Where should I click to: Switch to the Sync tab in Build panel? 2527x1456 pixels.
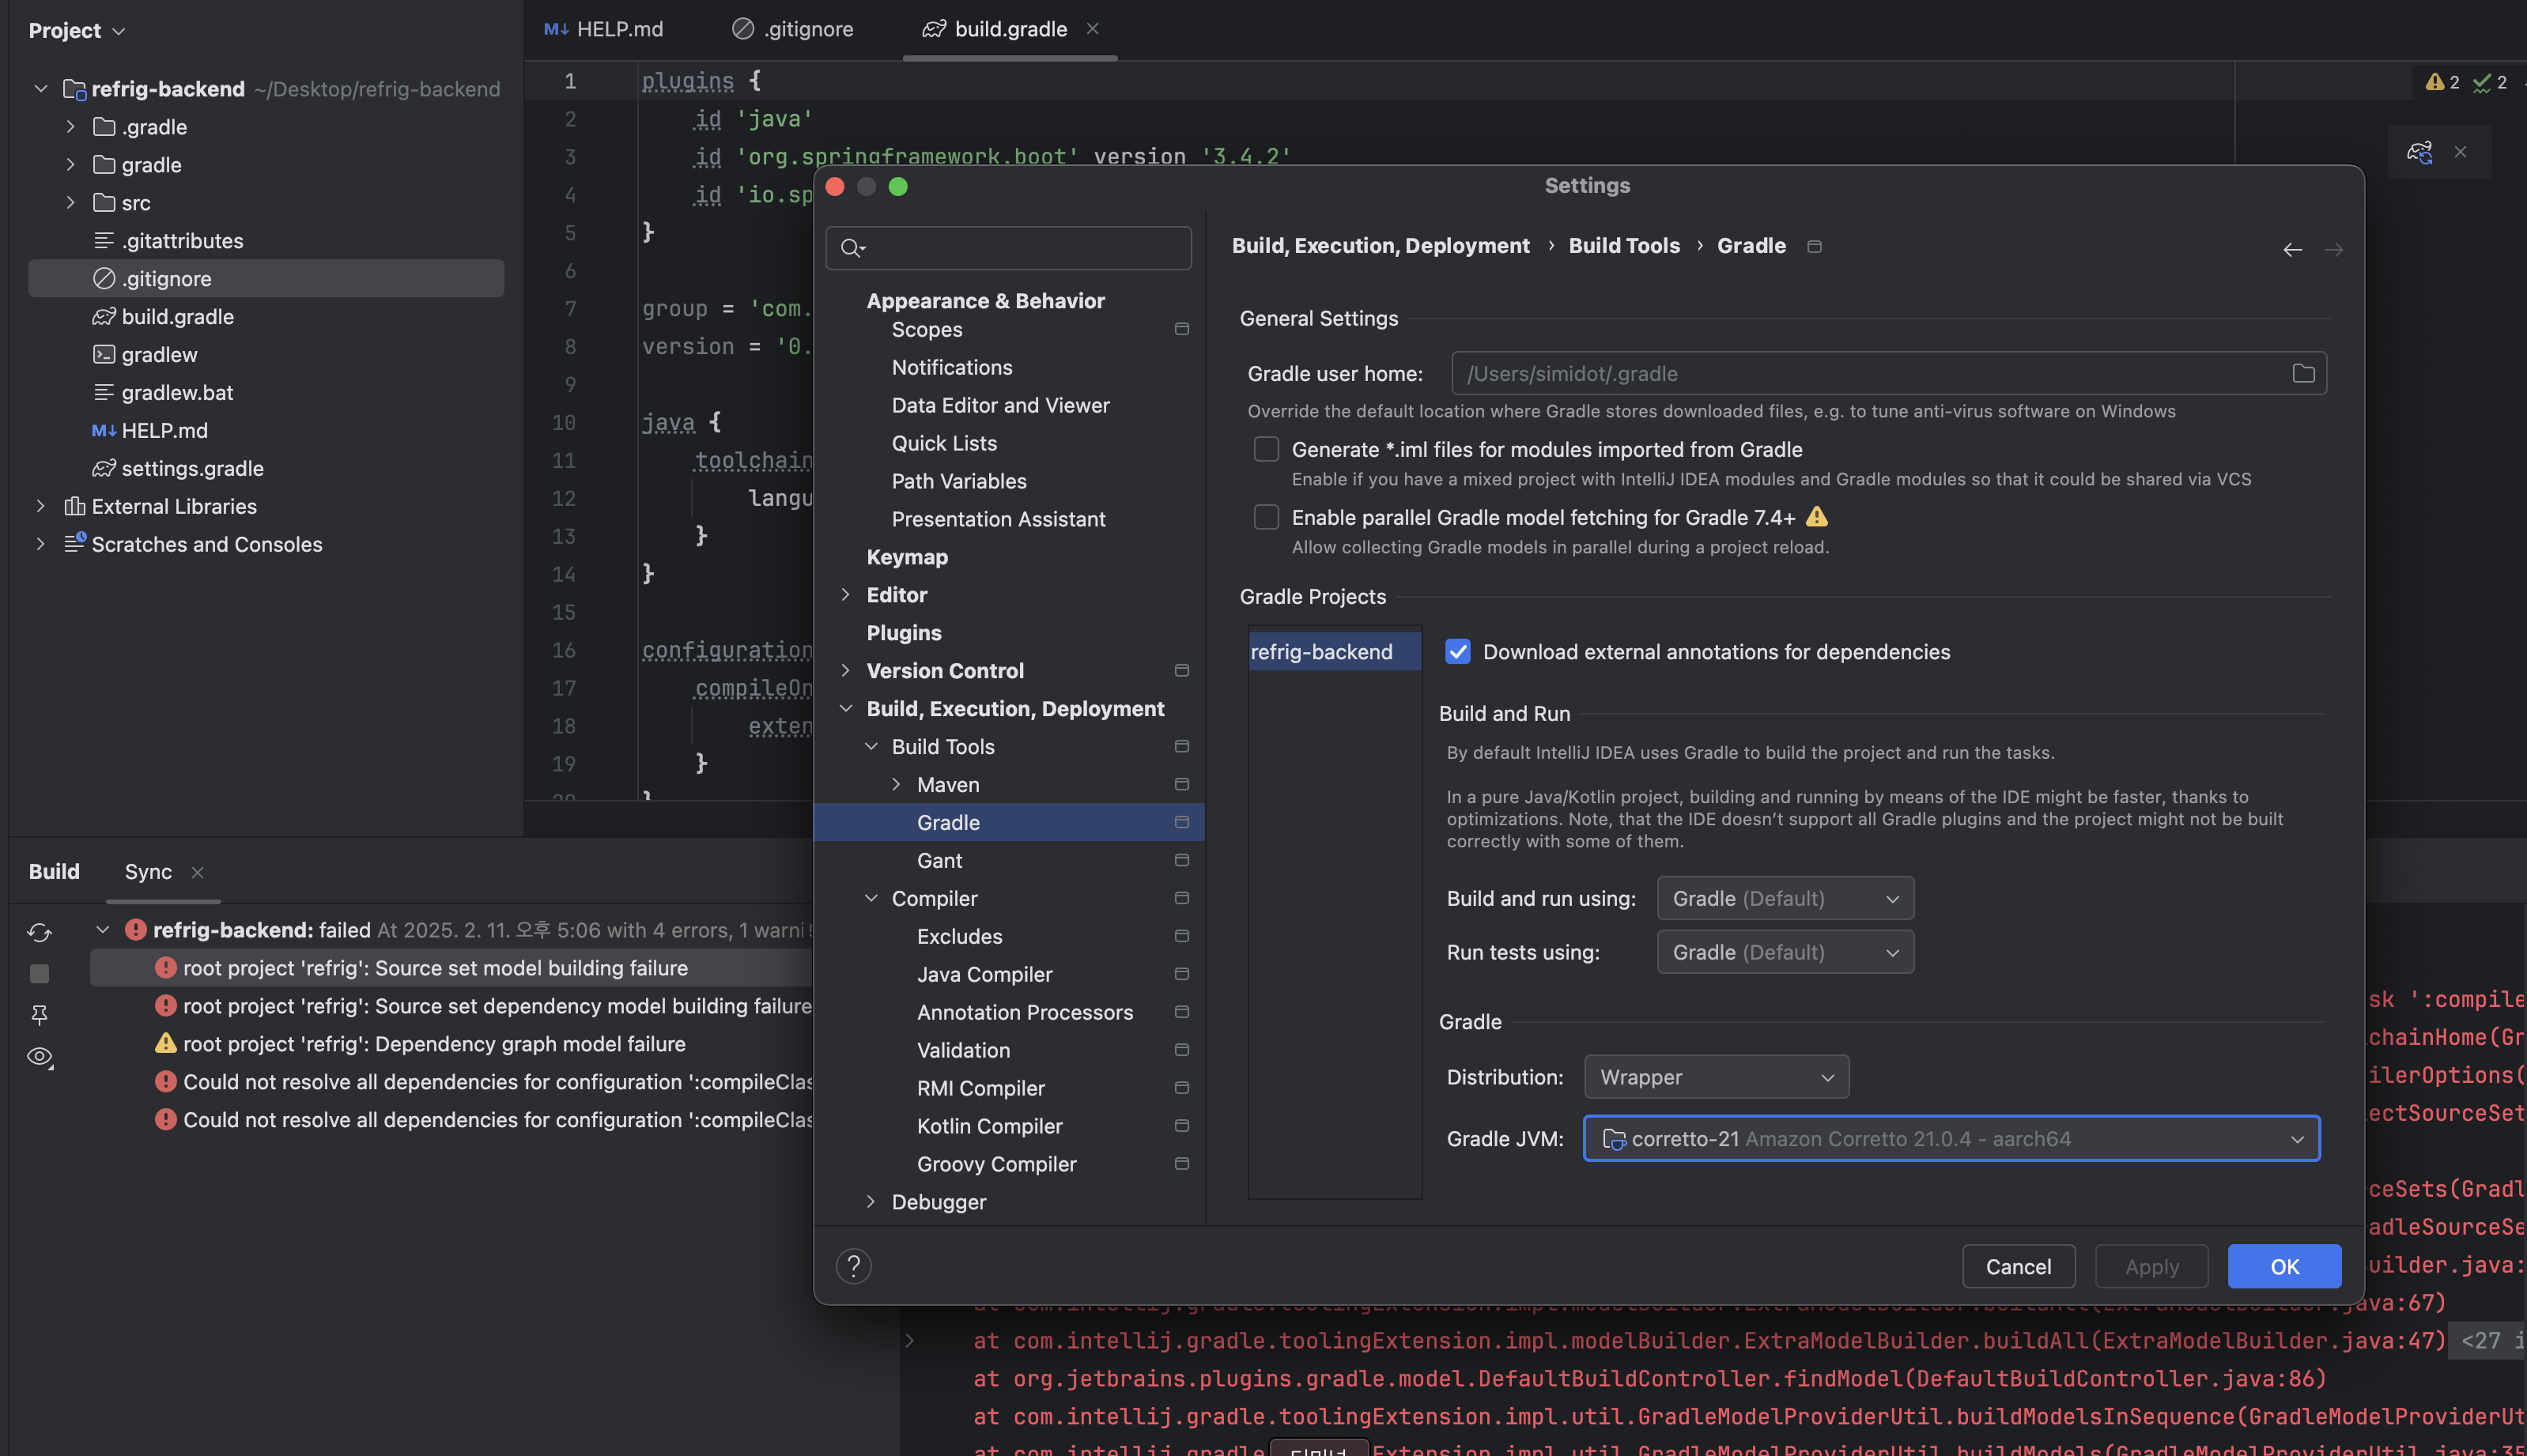pyautogui.click(x=148, y=871)
